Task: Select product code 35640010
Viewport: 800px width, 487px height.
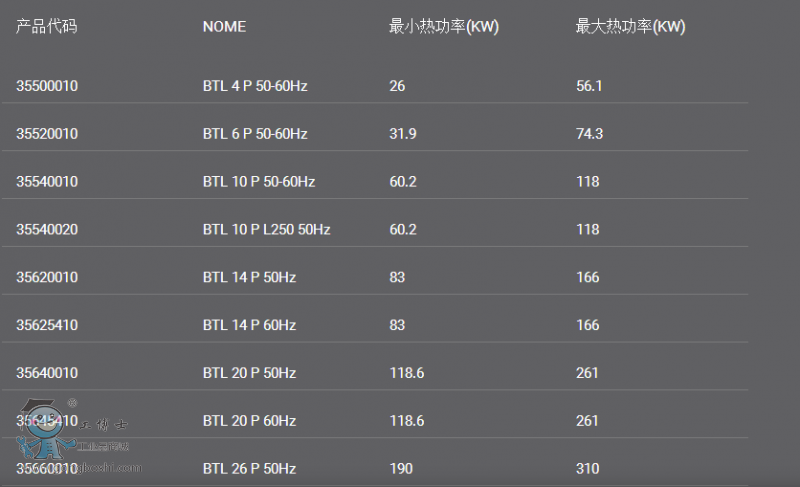Action: coord(47,373)
